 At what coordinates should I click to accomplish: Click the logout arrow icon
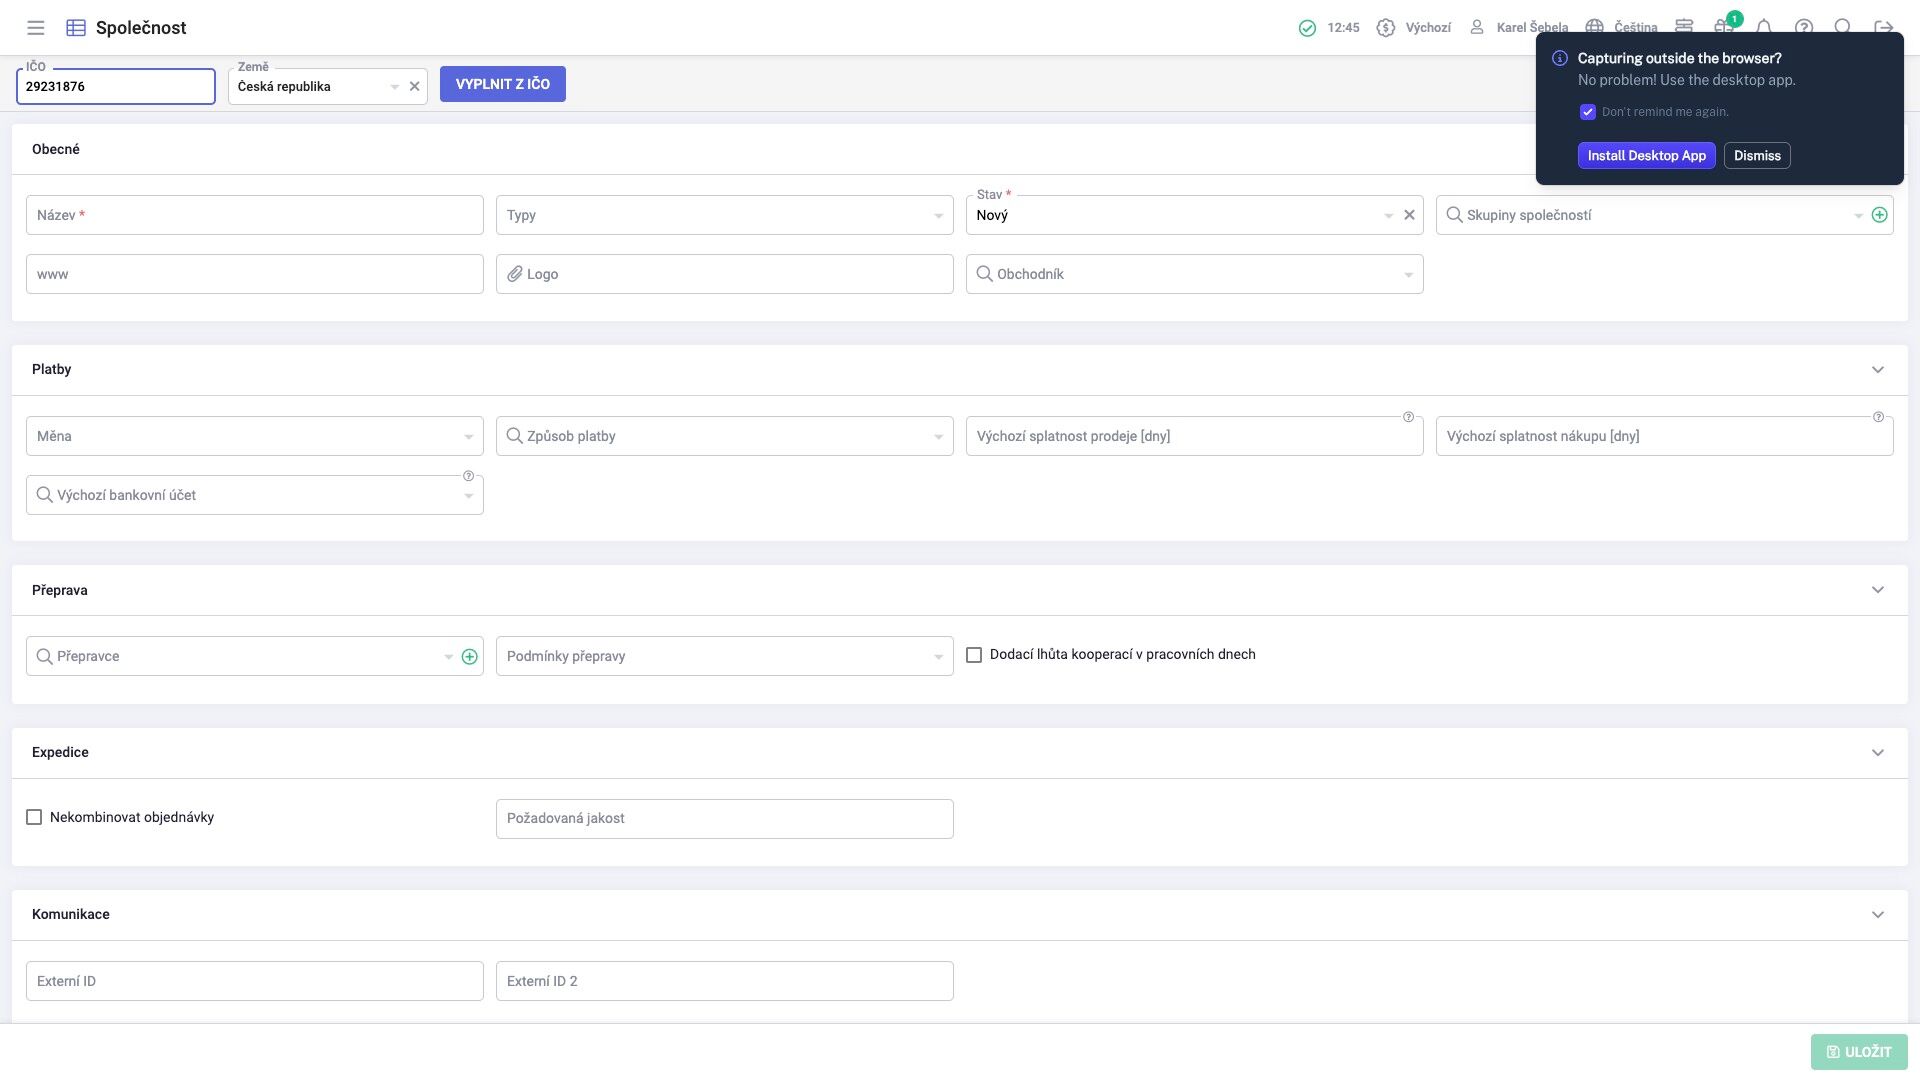click(1884, 27)
